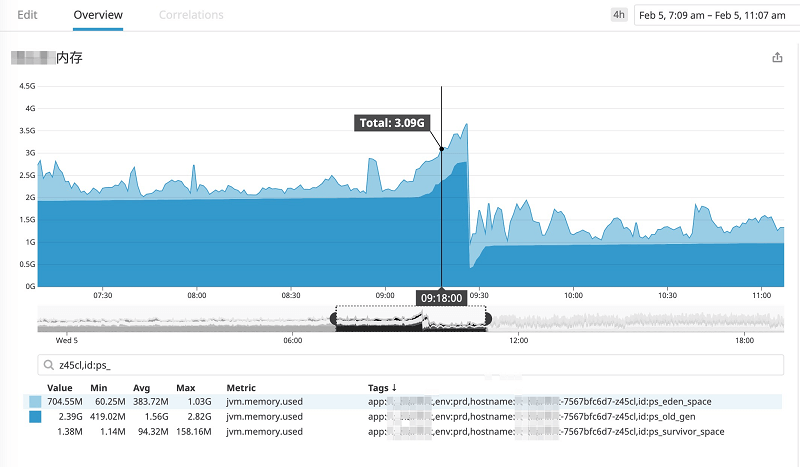This screenshot has width=800, height=467.
Task: Click the magnifying glass search icon
Action: (x=47, y=364)
